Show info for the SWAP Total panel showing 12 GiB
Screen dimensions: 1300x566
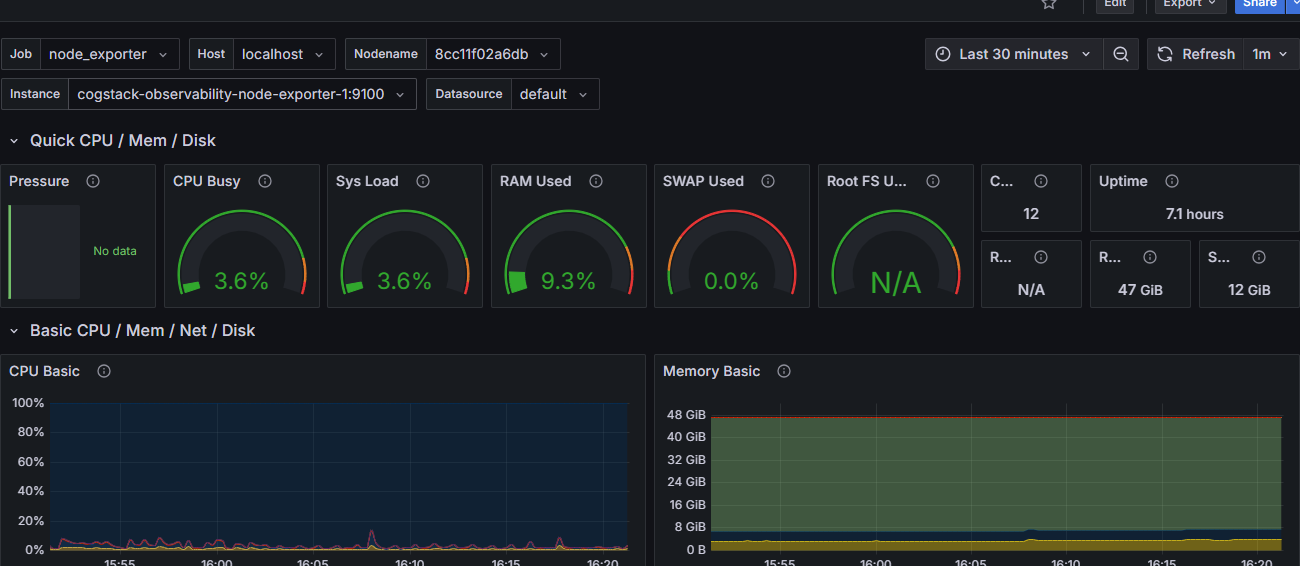(x=1259, y=257)
